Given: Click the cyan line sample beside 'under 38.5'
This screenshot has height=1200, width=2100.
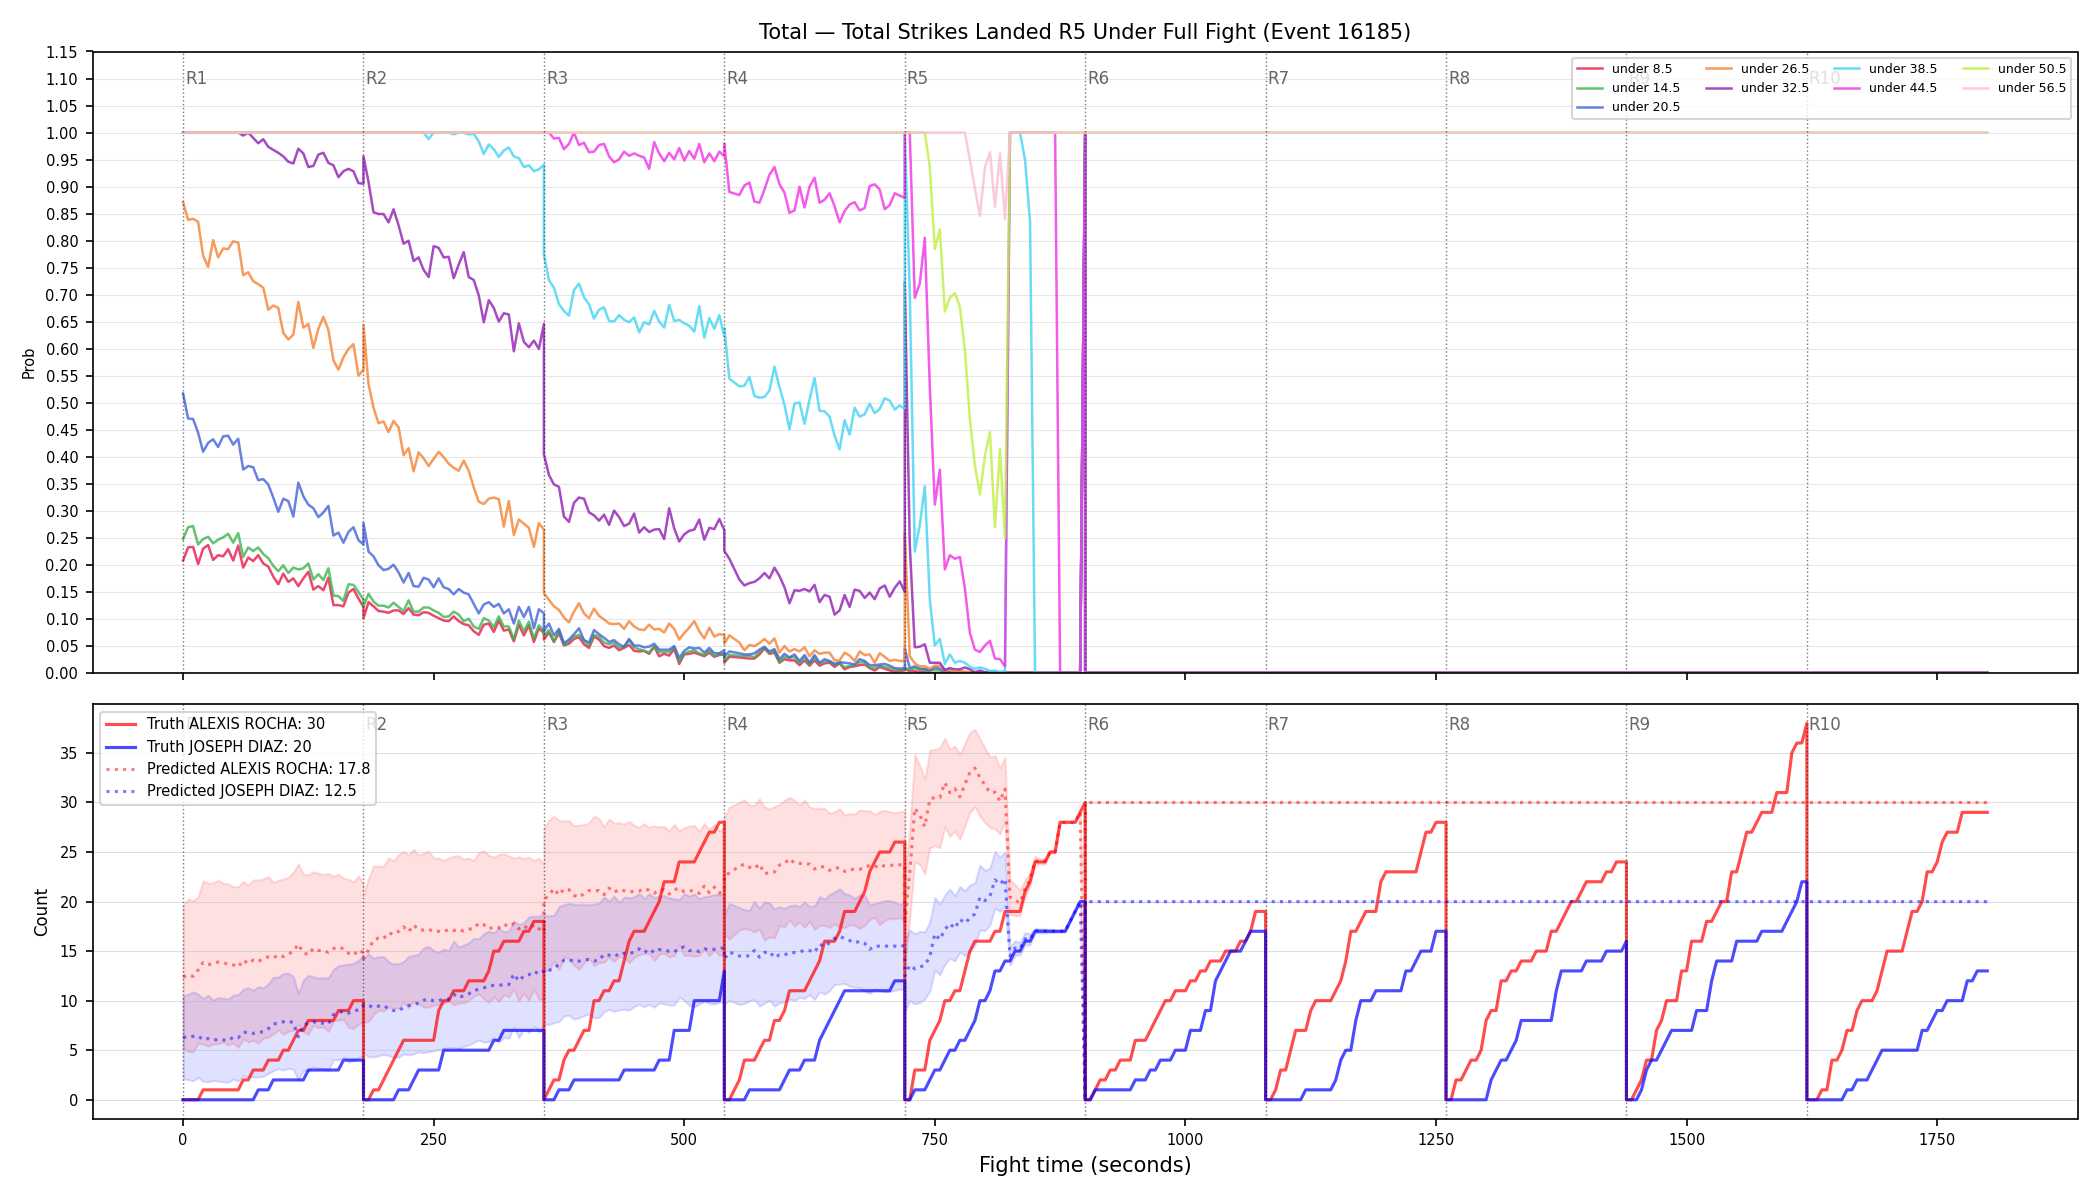Looking at the screenshot, I should 1847,69.
